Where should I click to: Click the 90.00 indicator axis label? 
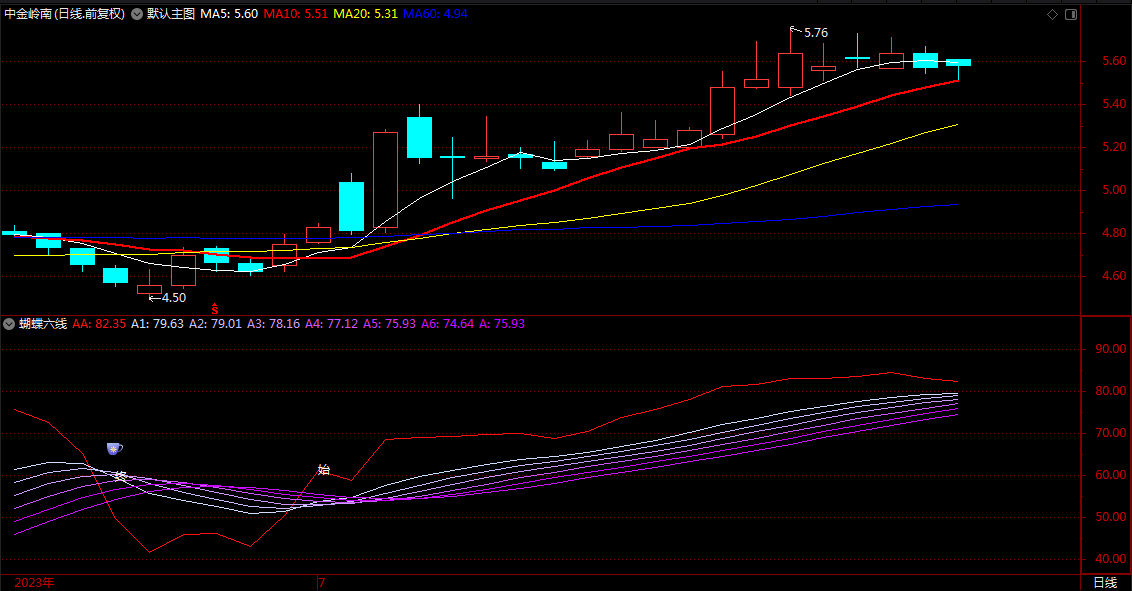[x=1110, y=349]
